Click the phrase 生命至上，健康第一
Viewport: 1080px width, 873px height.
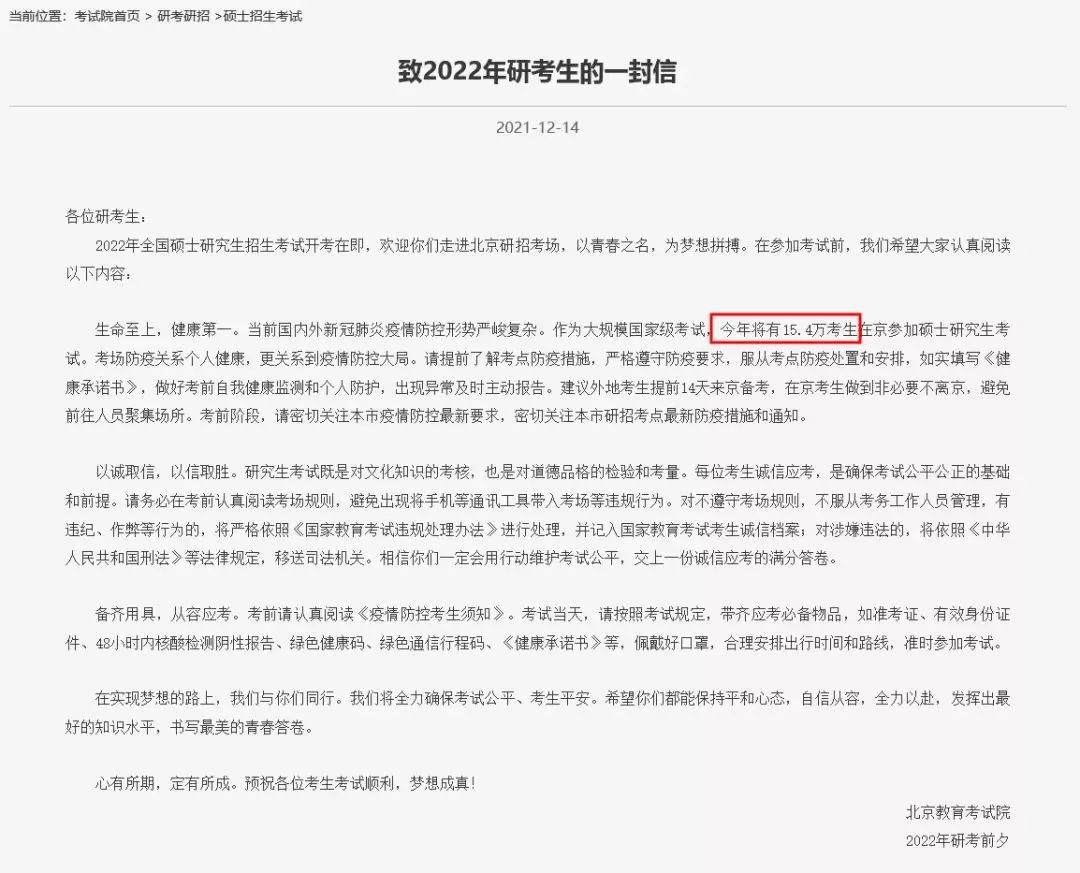point(161,330)
